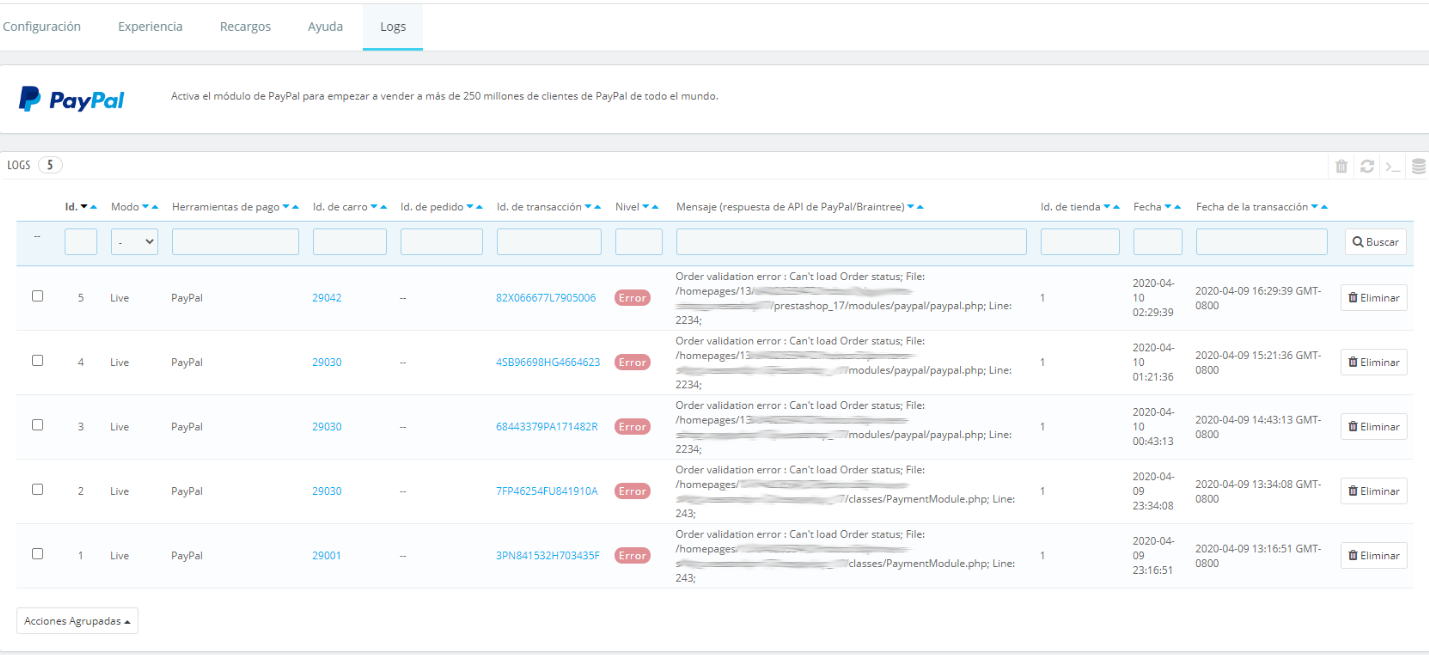Focus the Mensaje filter field
The image size is (1429, 655).
851,242
